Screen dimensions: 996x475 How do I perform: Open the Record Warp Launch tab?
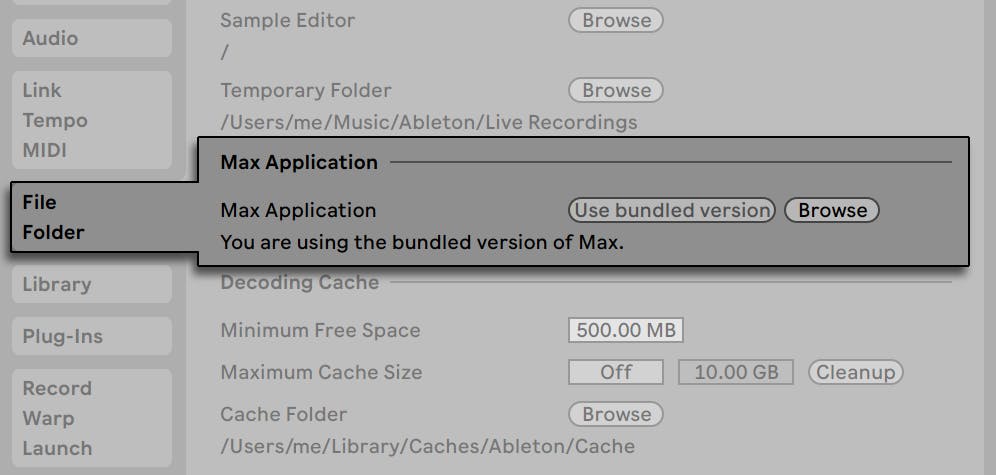coord(91,418)
